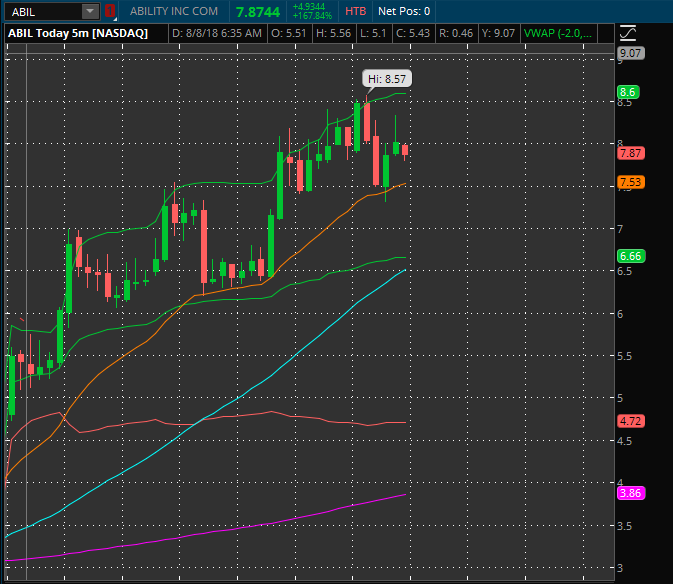Image resolution: width=673 pixels, height=584 pixels.
Task: Open the ABIL symbol dropdown arrow
Action: tap(90, 11)
